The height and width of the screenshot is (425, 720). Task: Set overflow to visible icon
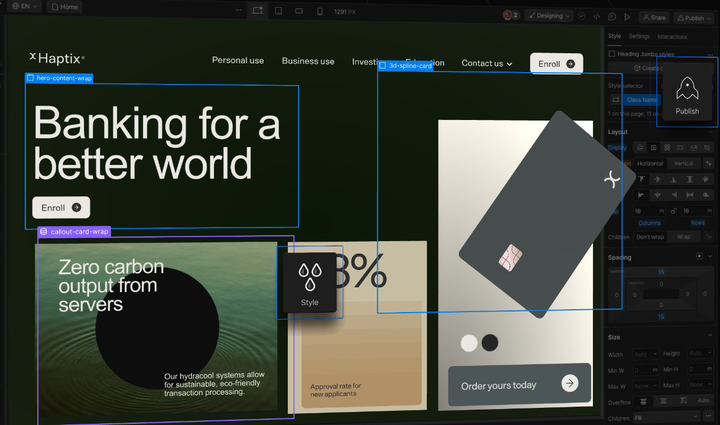pyautogui.click(x=643, y=402)
